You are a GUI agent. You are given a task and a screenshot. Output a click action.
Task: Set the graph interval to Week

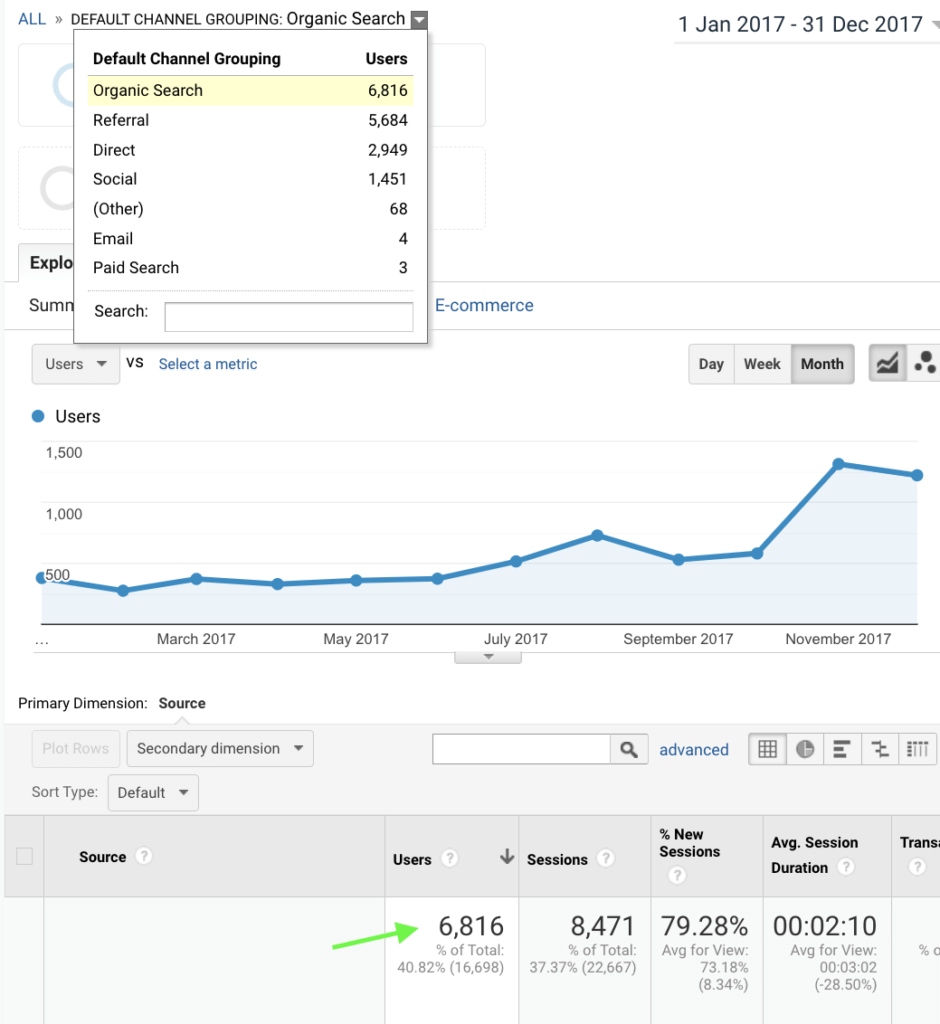point(762,364)
